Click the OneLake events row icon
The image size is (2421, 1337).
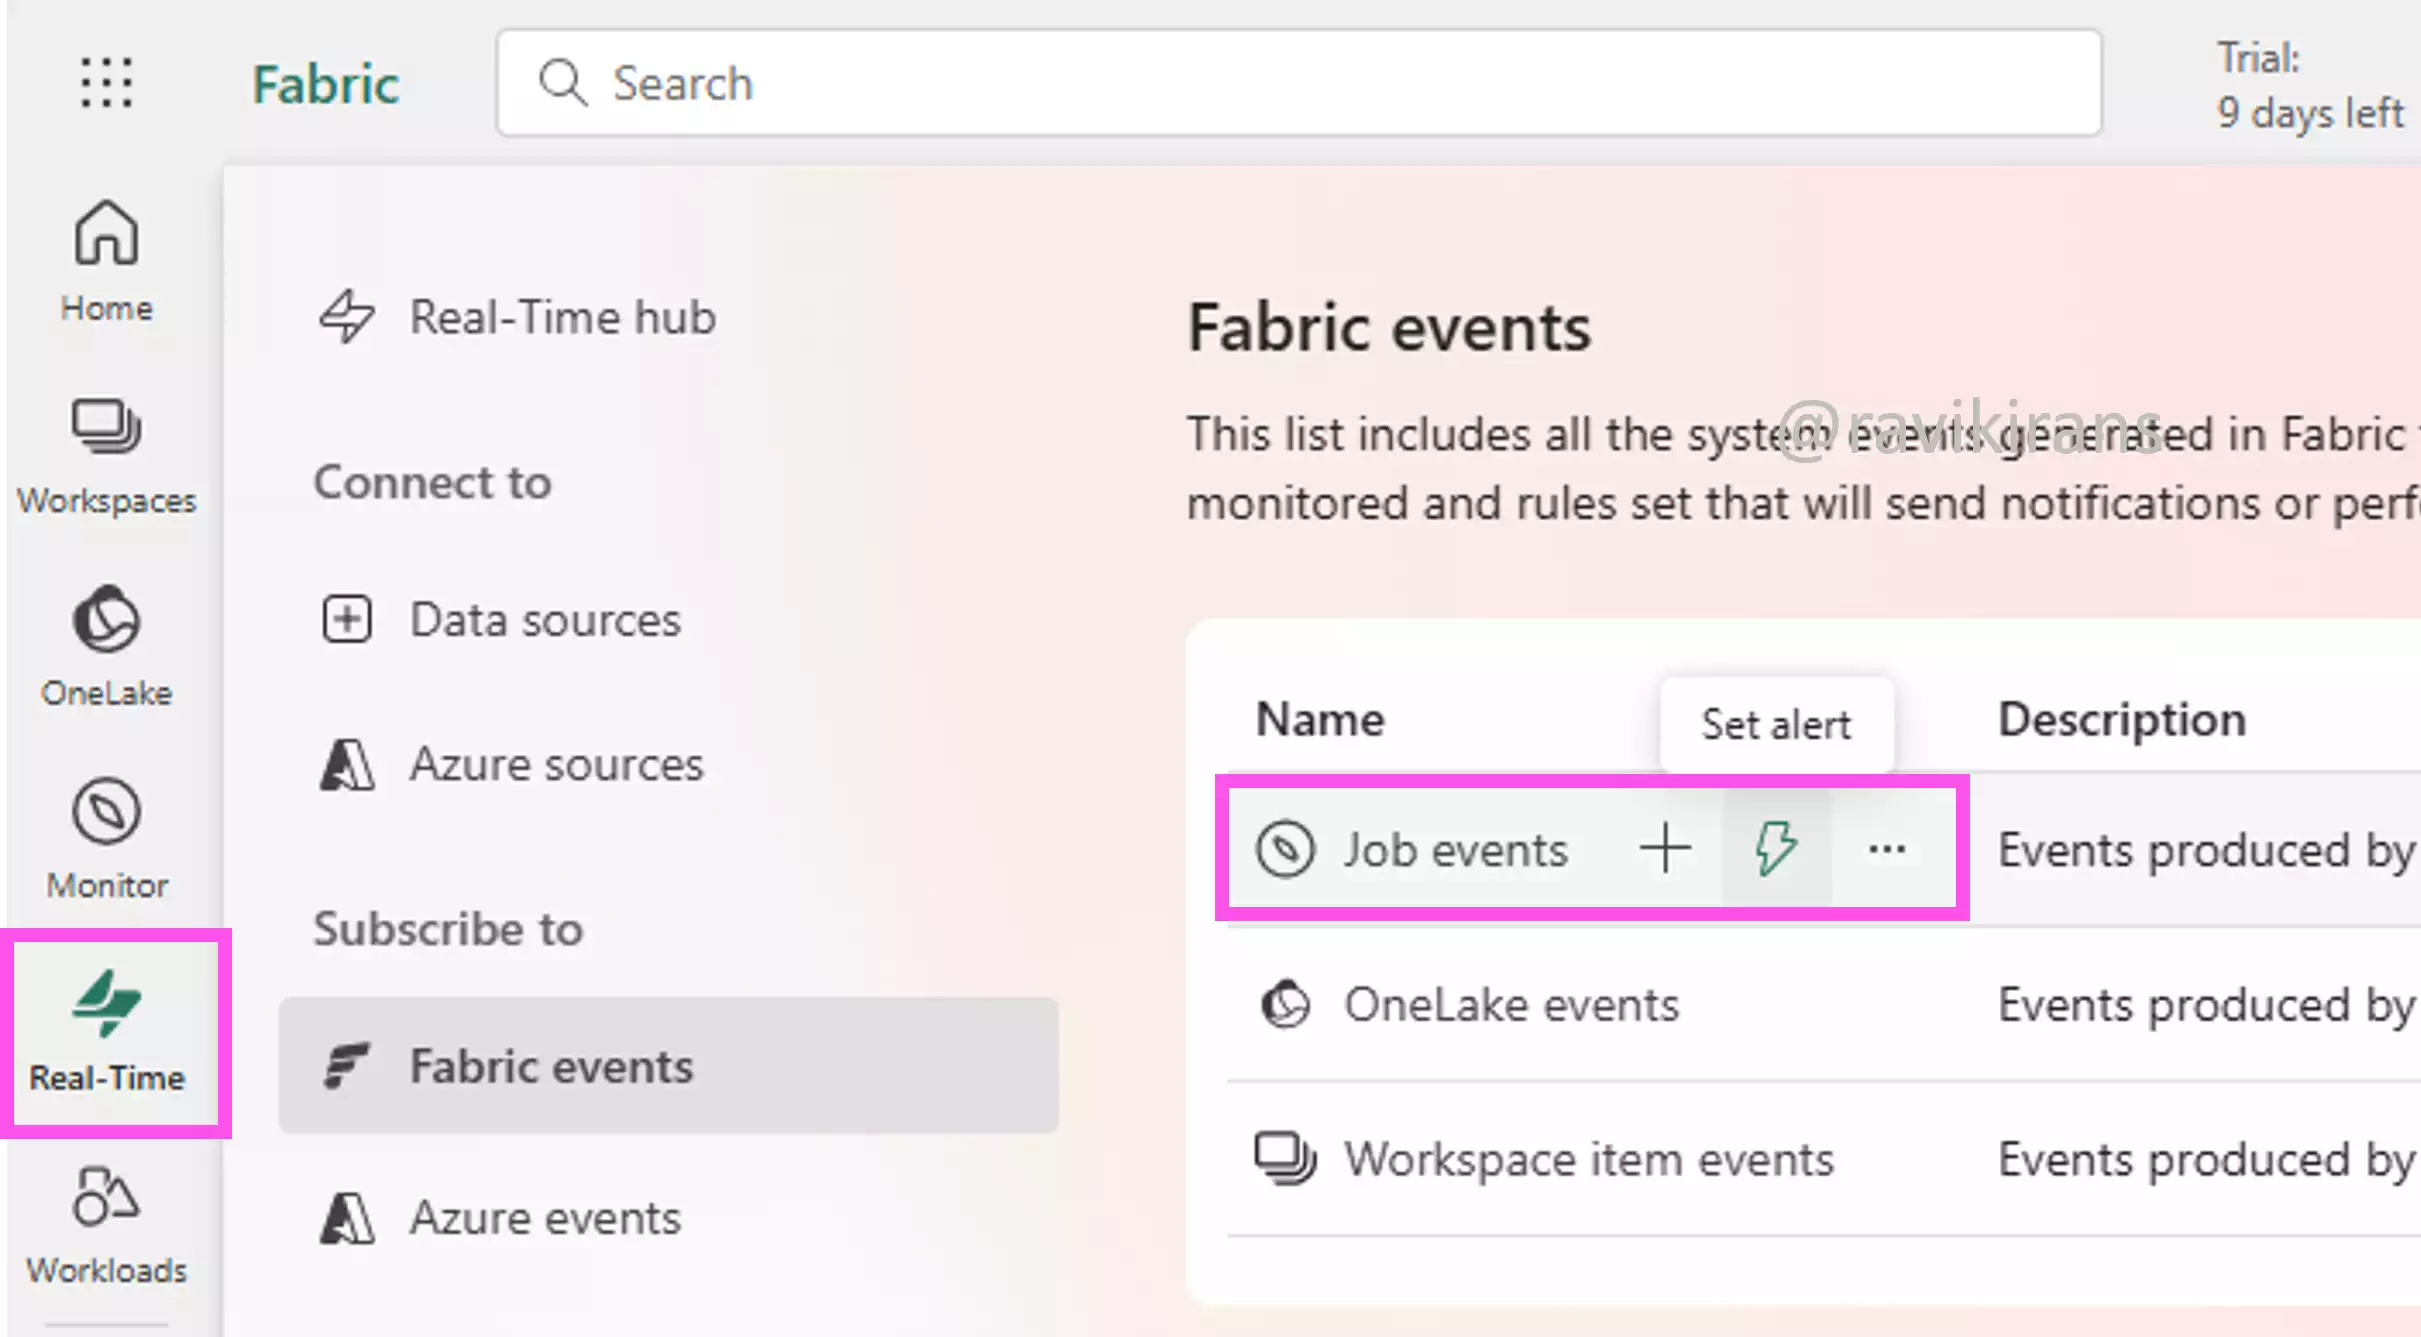click(1285, 1004)
